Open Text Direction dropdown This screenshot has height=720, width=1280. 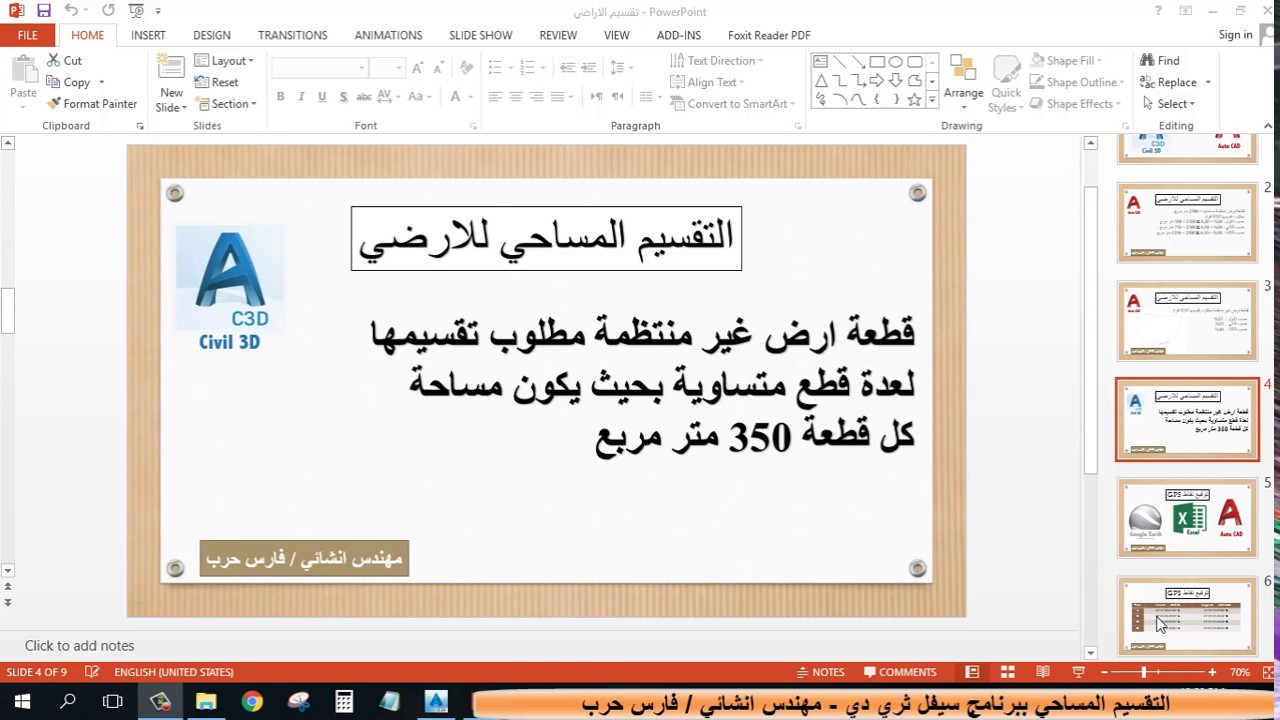click(x=716, y=61)
